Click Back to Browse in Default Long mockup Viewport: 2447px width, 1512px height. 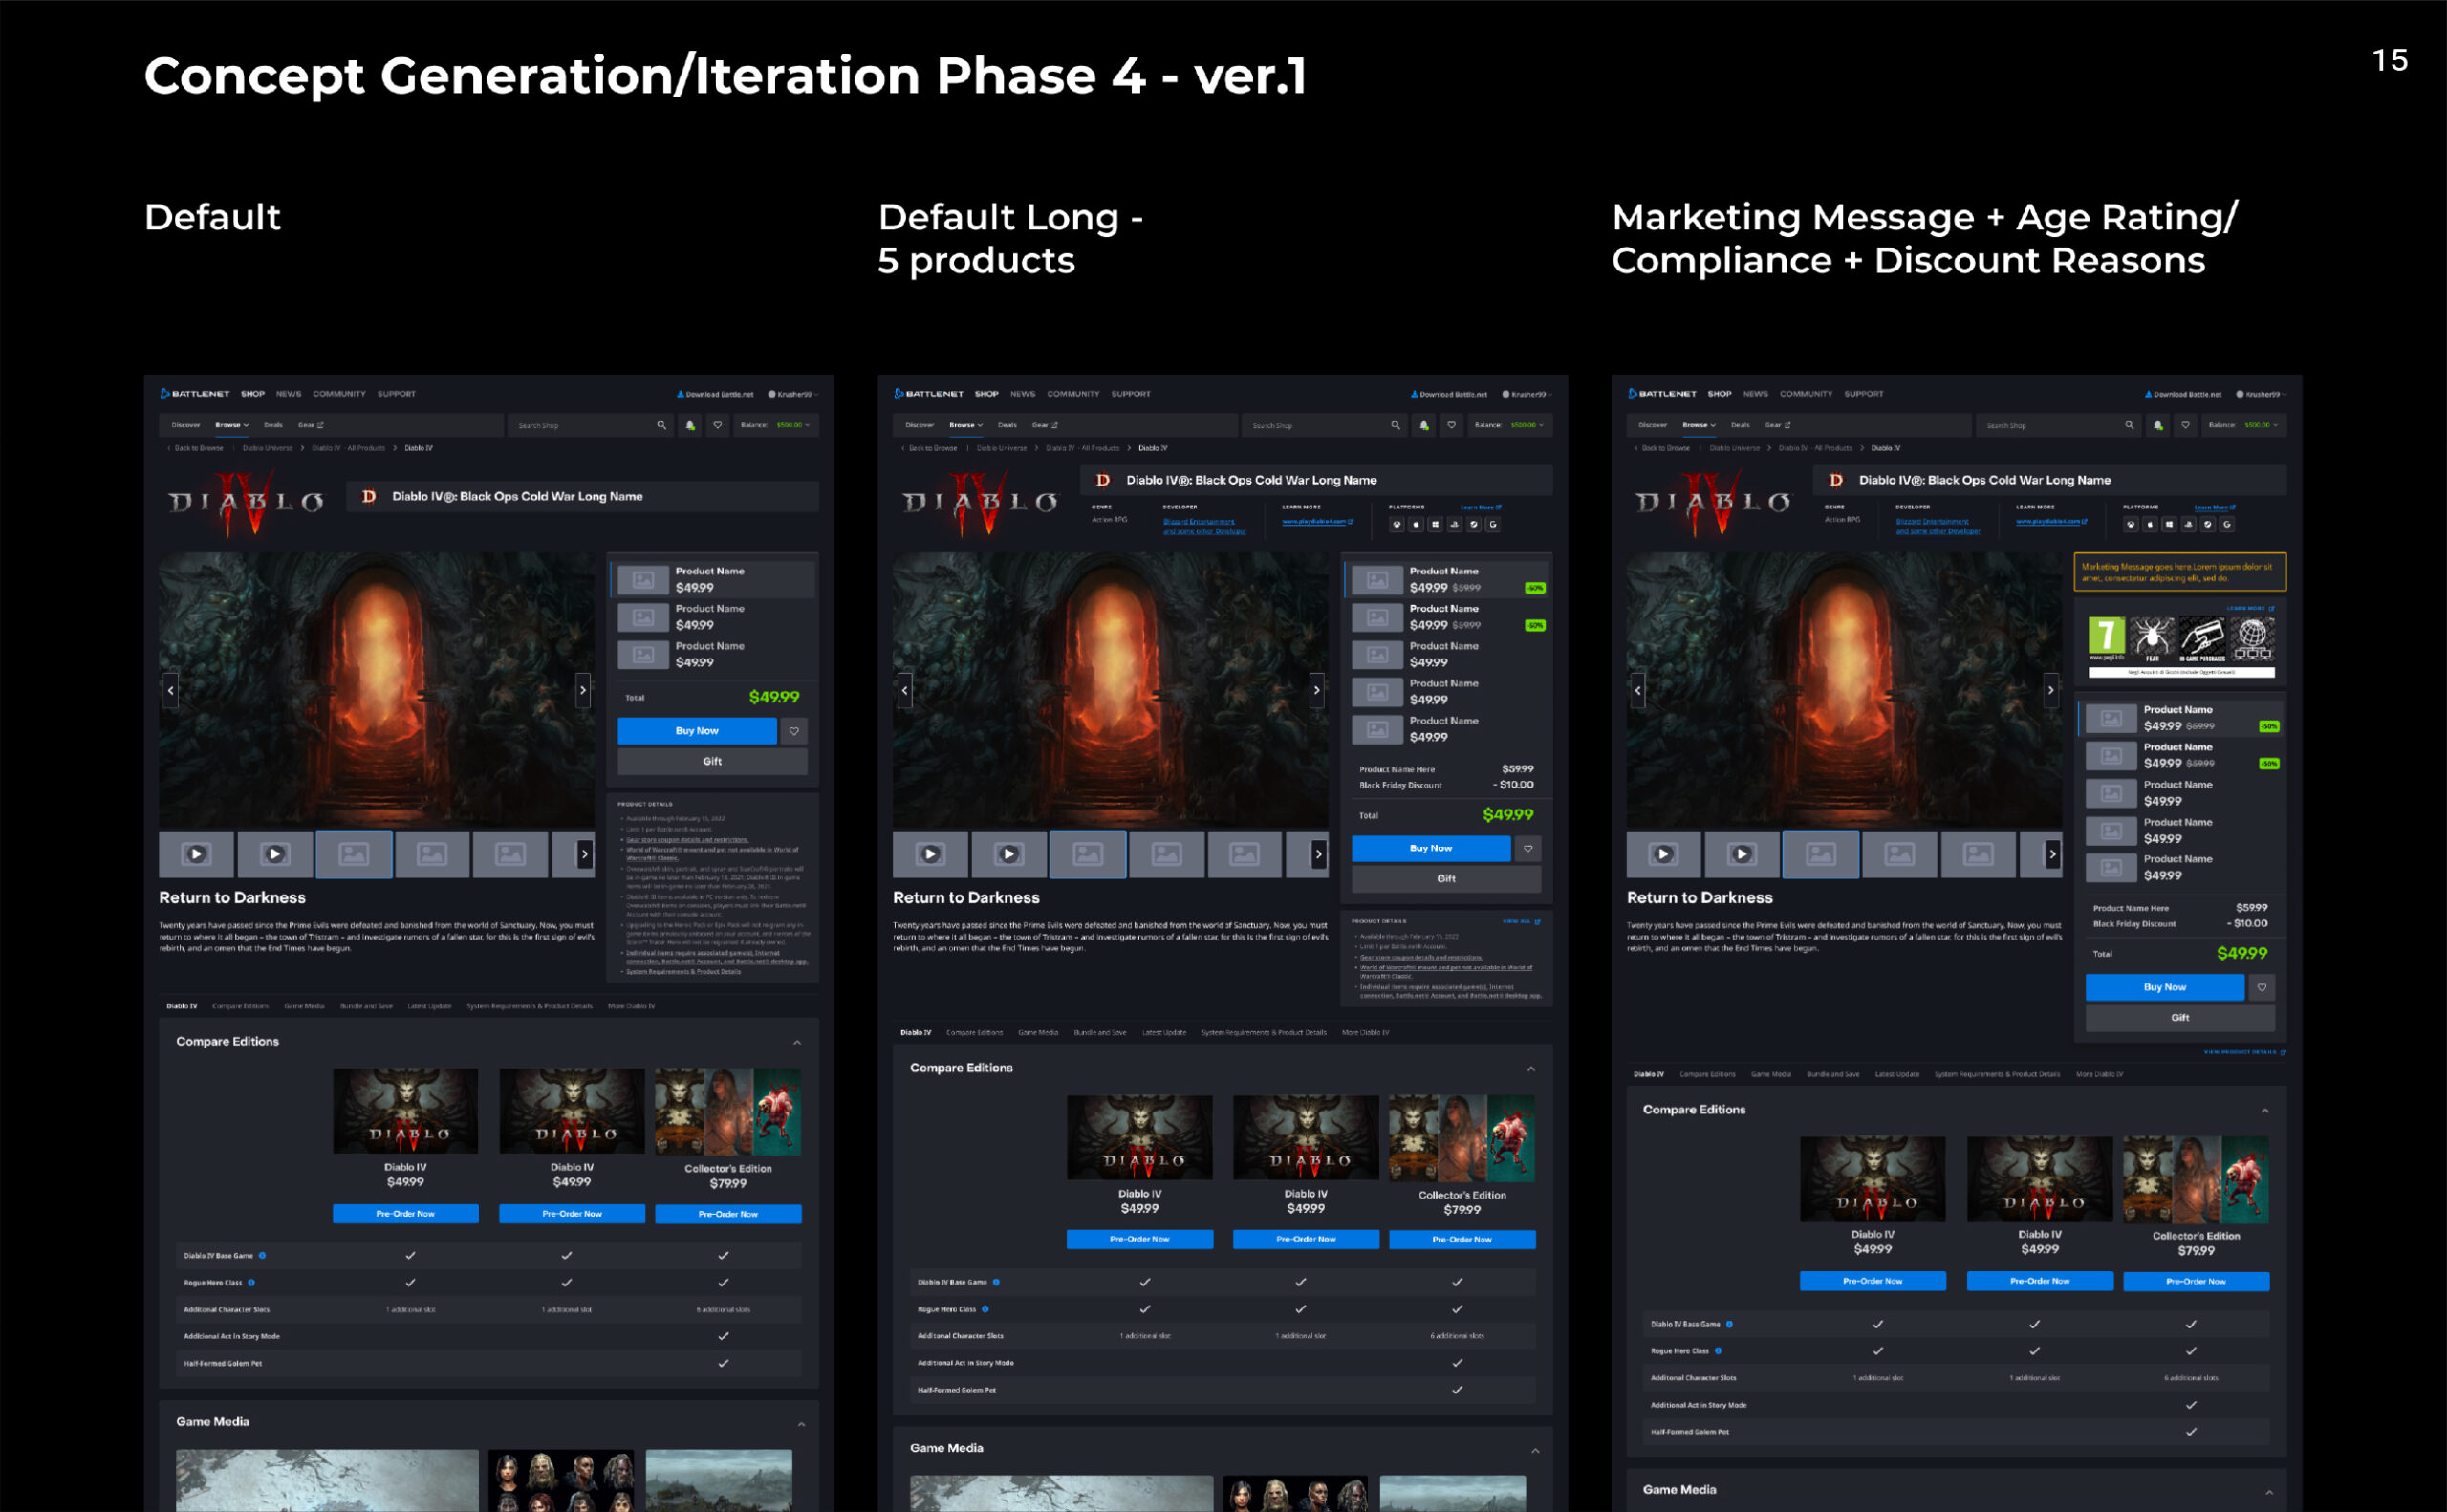(x=931, y=448)
